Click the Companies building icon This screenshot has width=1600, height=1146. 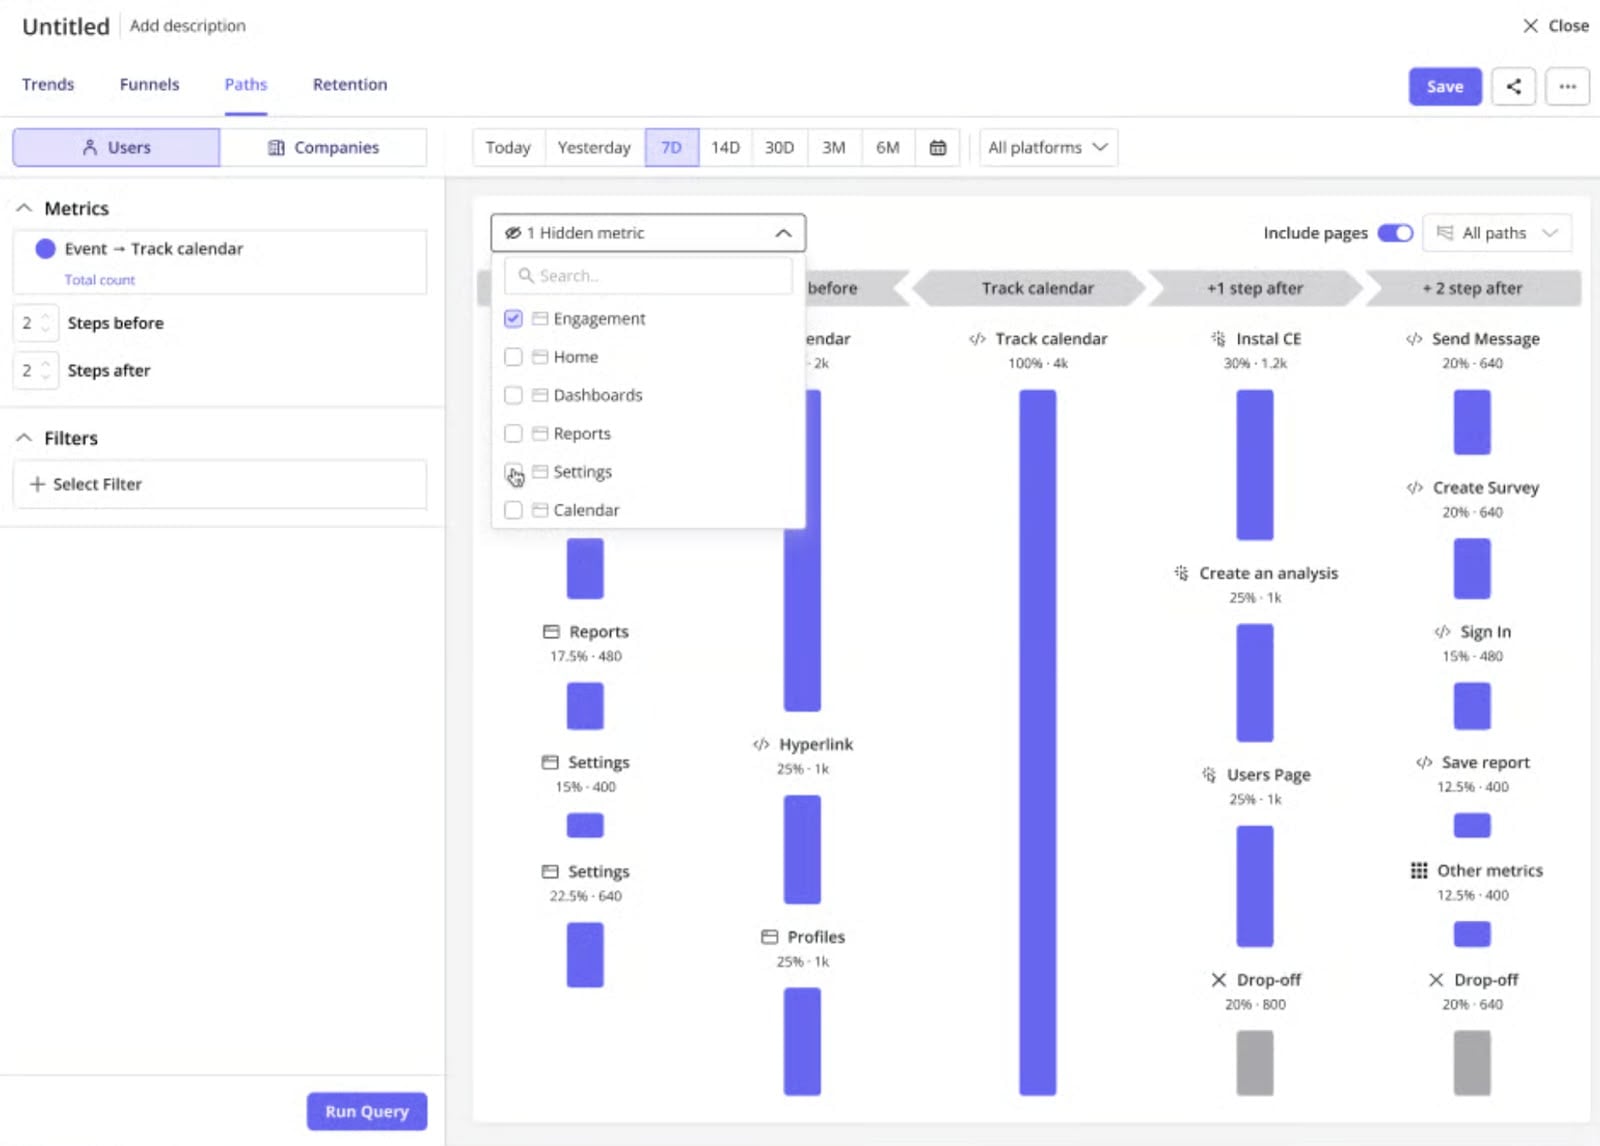[277, 148]
